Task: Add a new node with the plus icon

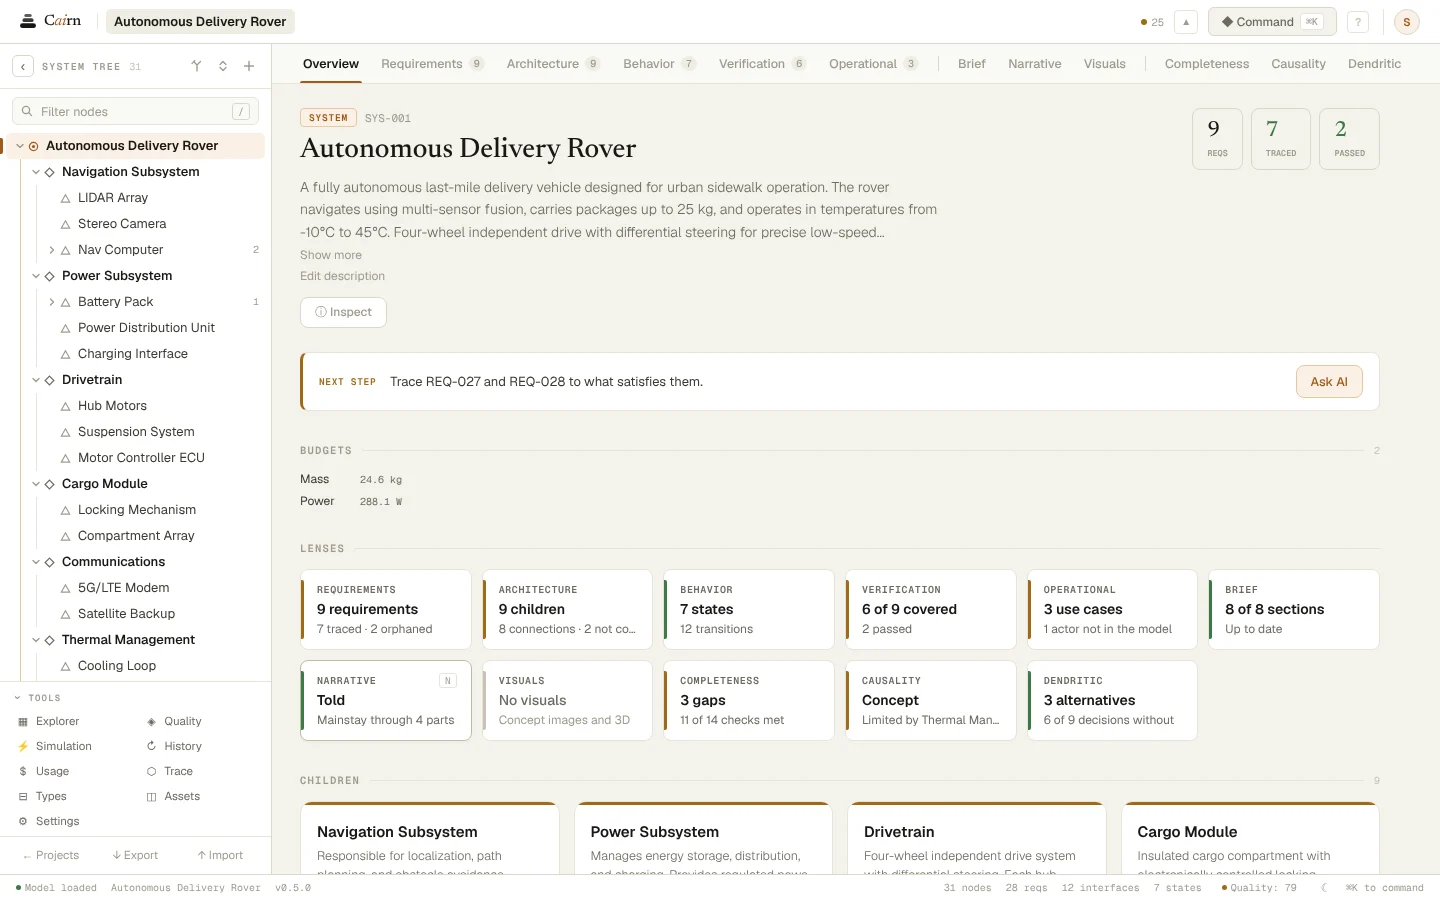Action: click(249, 66)
